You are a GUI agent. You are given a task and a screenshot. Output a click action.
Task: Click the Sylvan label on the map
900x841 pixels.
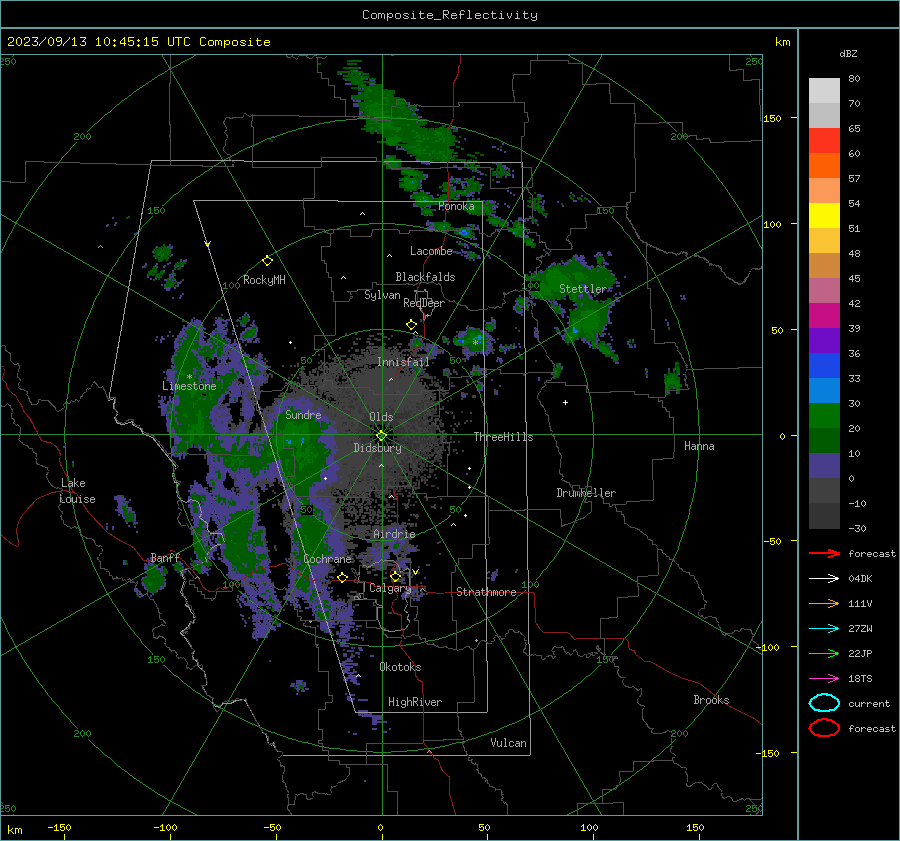click(x=382, y=295)
